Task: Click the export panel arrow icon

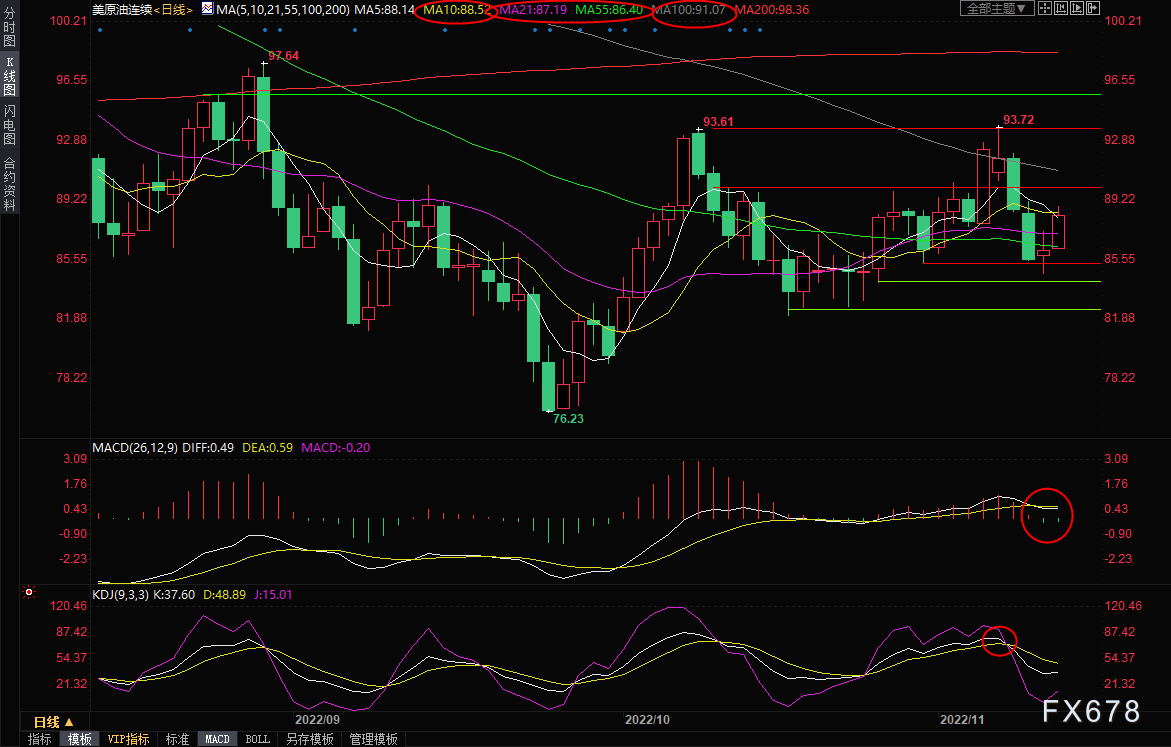Action: [x=1093, y=8]
